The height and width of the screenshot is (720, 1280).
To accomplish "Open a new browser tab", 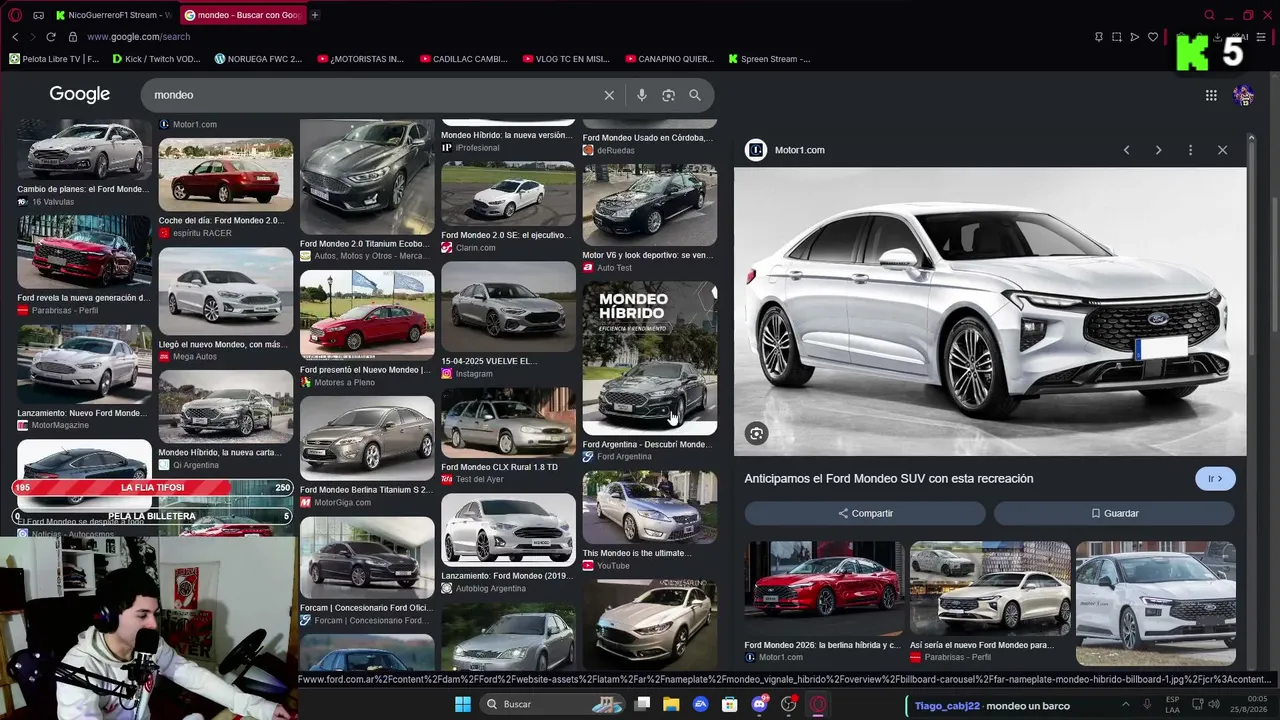I will (x=314, y=15).
